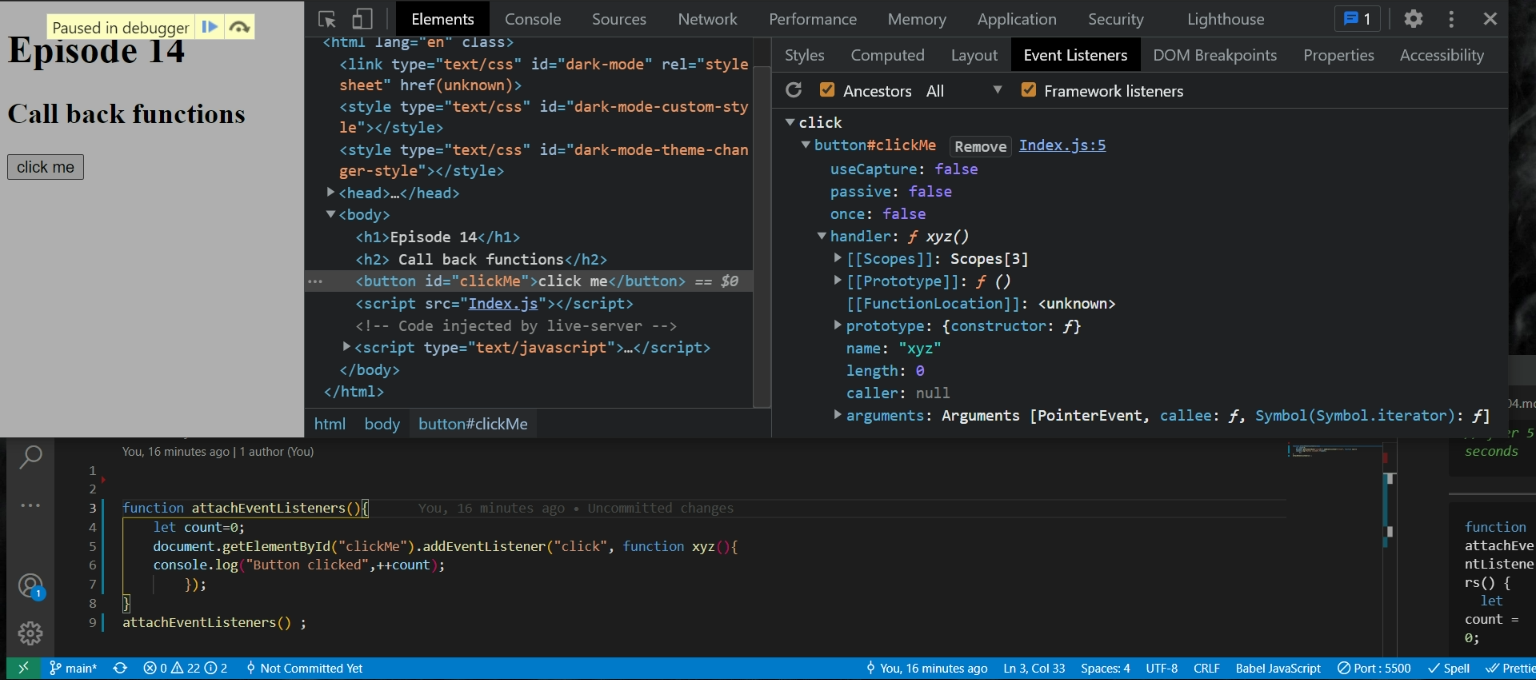1536x680 pixels.
Task: Click the step over icon in debugger overlay
Action: tap(239, 27)
